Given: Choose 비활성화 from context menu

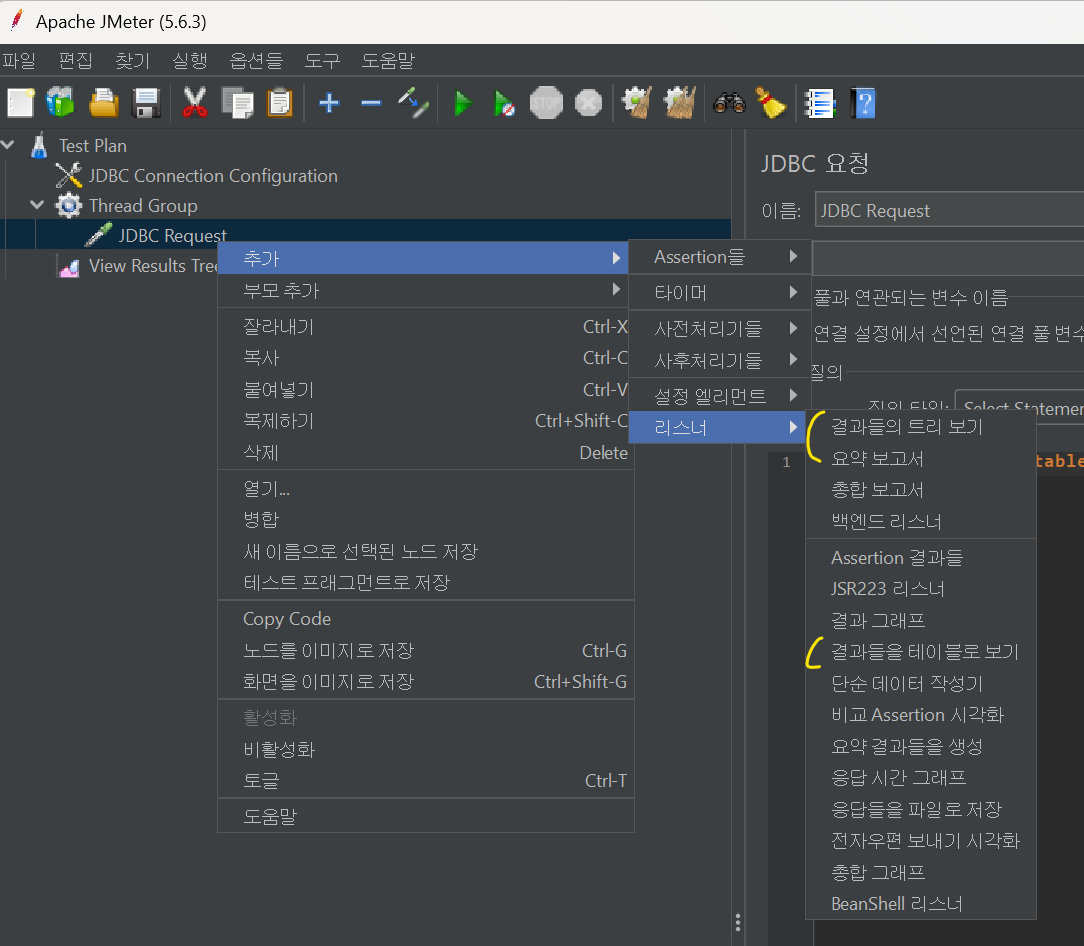Looking at the screenshot, I should (426, 750).
